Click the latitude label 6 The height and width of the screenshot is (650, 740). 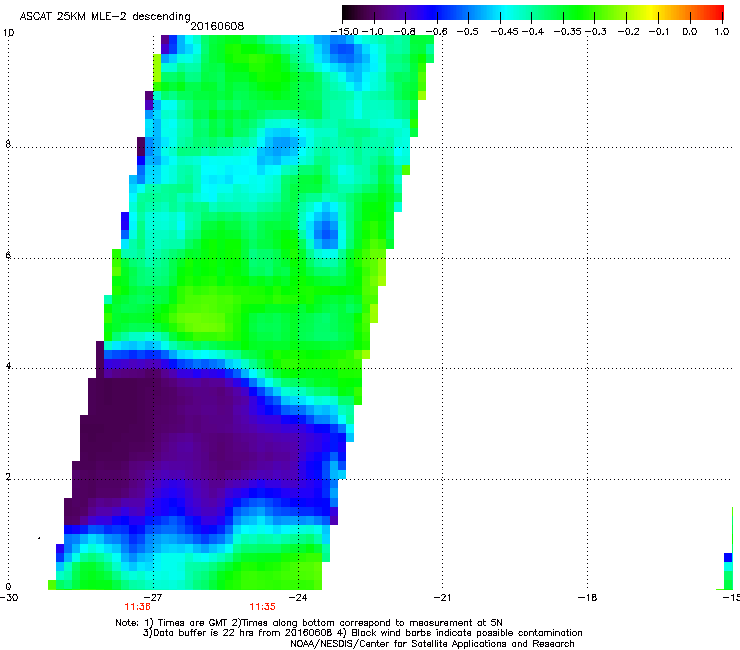[x=8, y=255]
